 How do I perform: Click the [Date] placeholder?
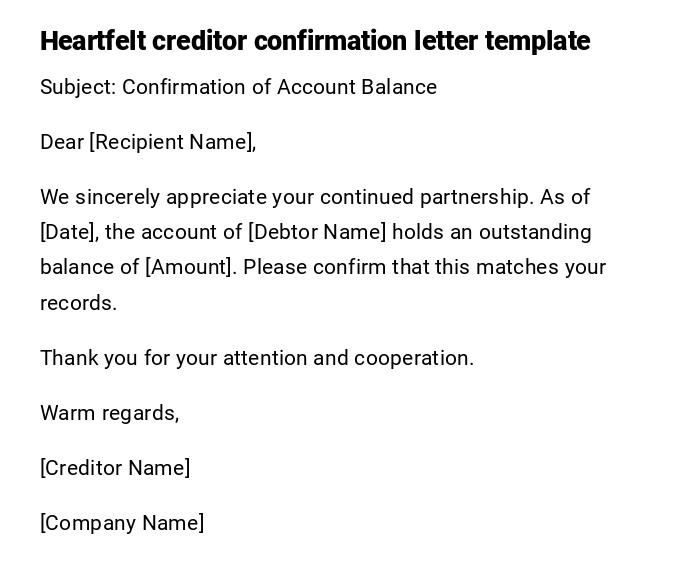(68, 232)
